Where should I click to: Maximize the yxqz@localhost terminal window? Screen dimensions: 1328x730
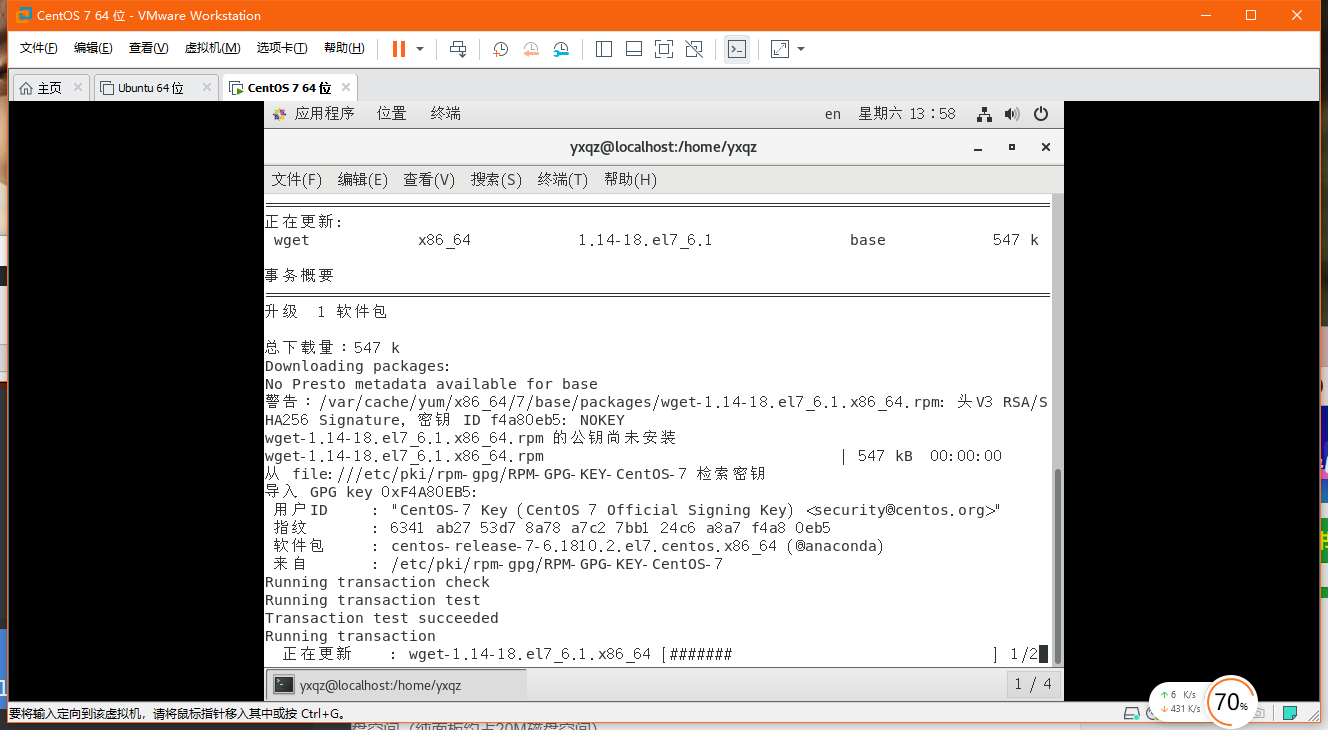(1012, 147)
